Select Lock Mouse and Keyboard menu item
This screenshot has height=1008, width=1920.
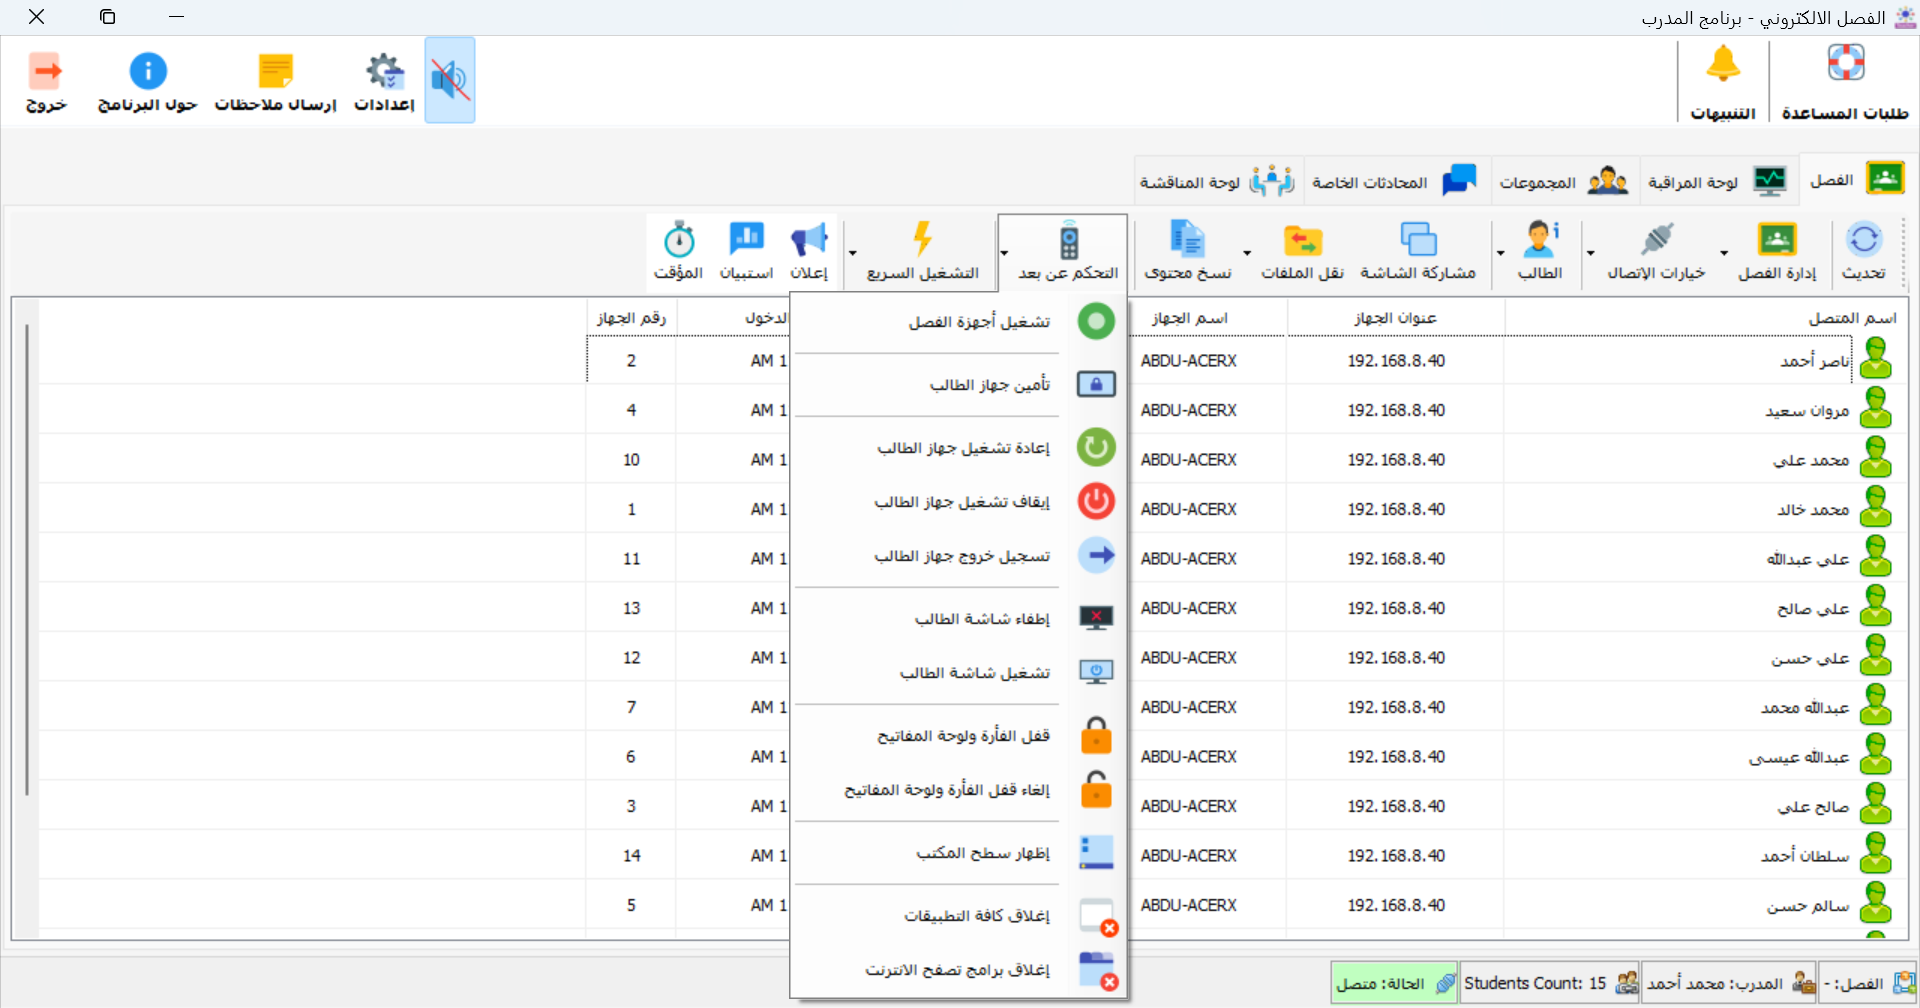click(963, 736)
